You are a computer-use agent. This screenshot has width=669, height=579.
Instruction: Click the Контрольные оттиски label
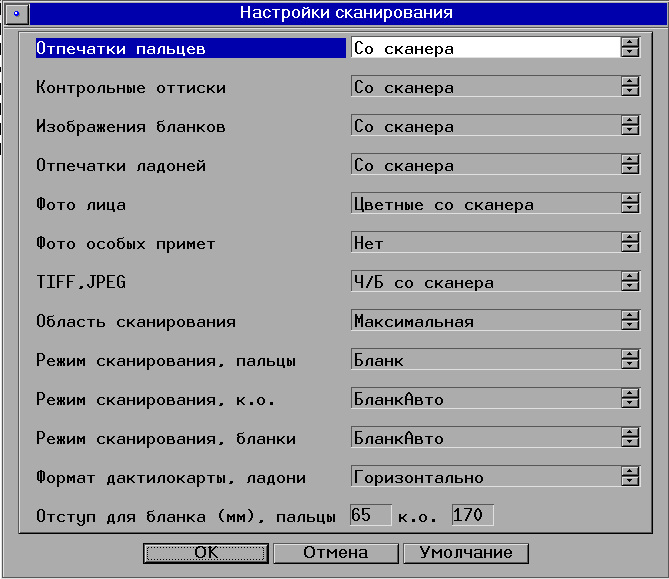(131, 87)
